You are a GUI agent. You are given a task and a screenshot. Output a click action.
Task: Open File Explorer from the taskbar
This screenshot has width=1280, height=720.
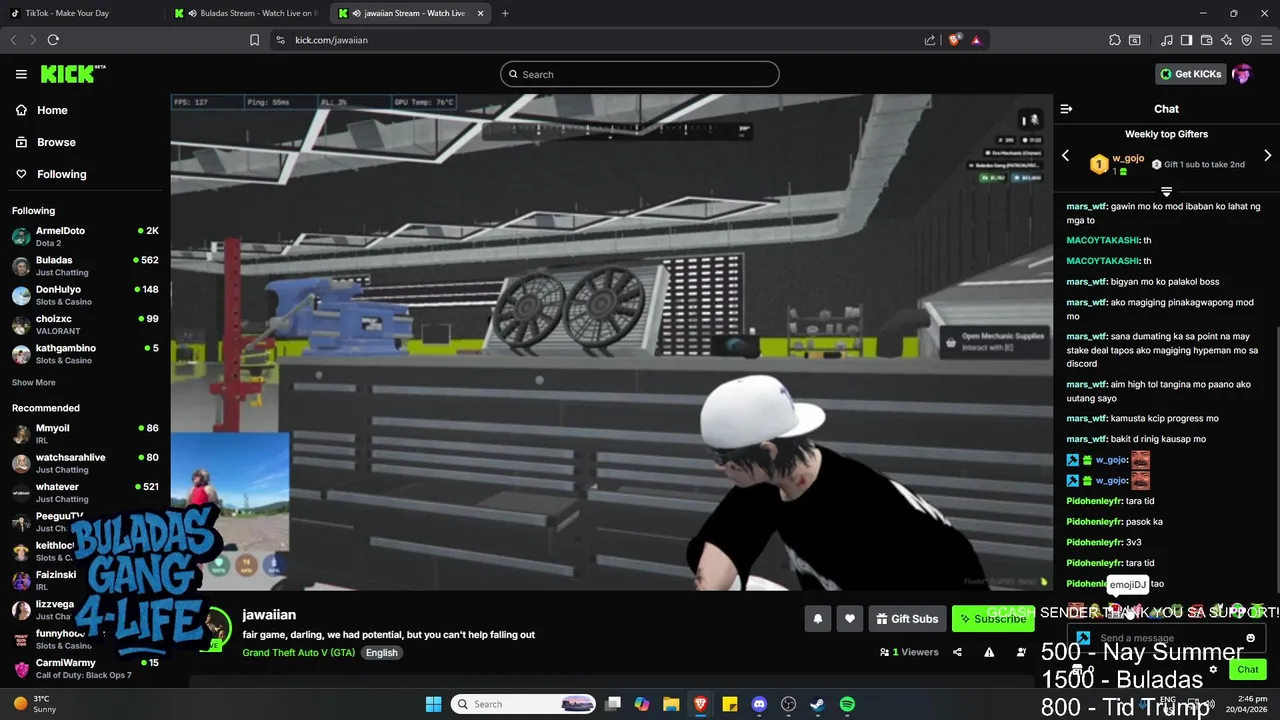(x=671, y=704)
